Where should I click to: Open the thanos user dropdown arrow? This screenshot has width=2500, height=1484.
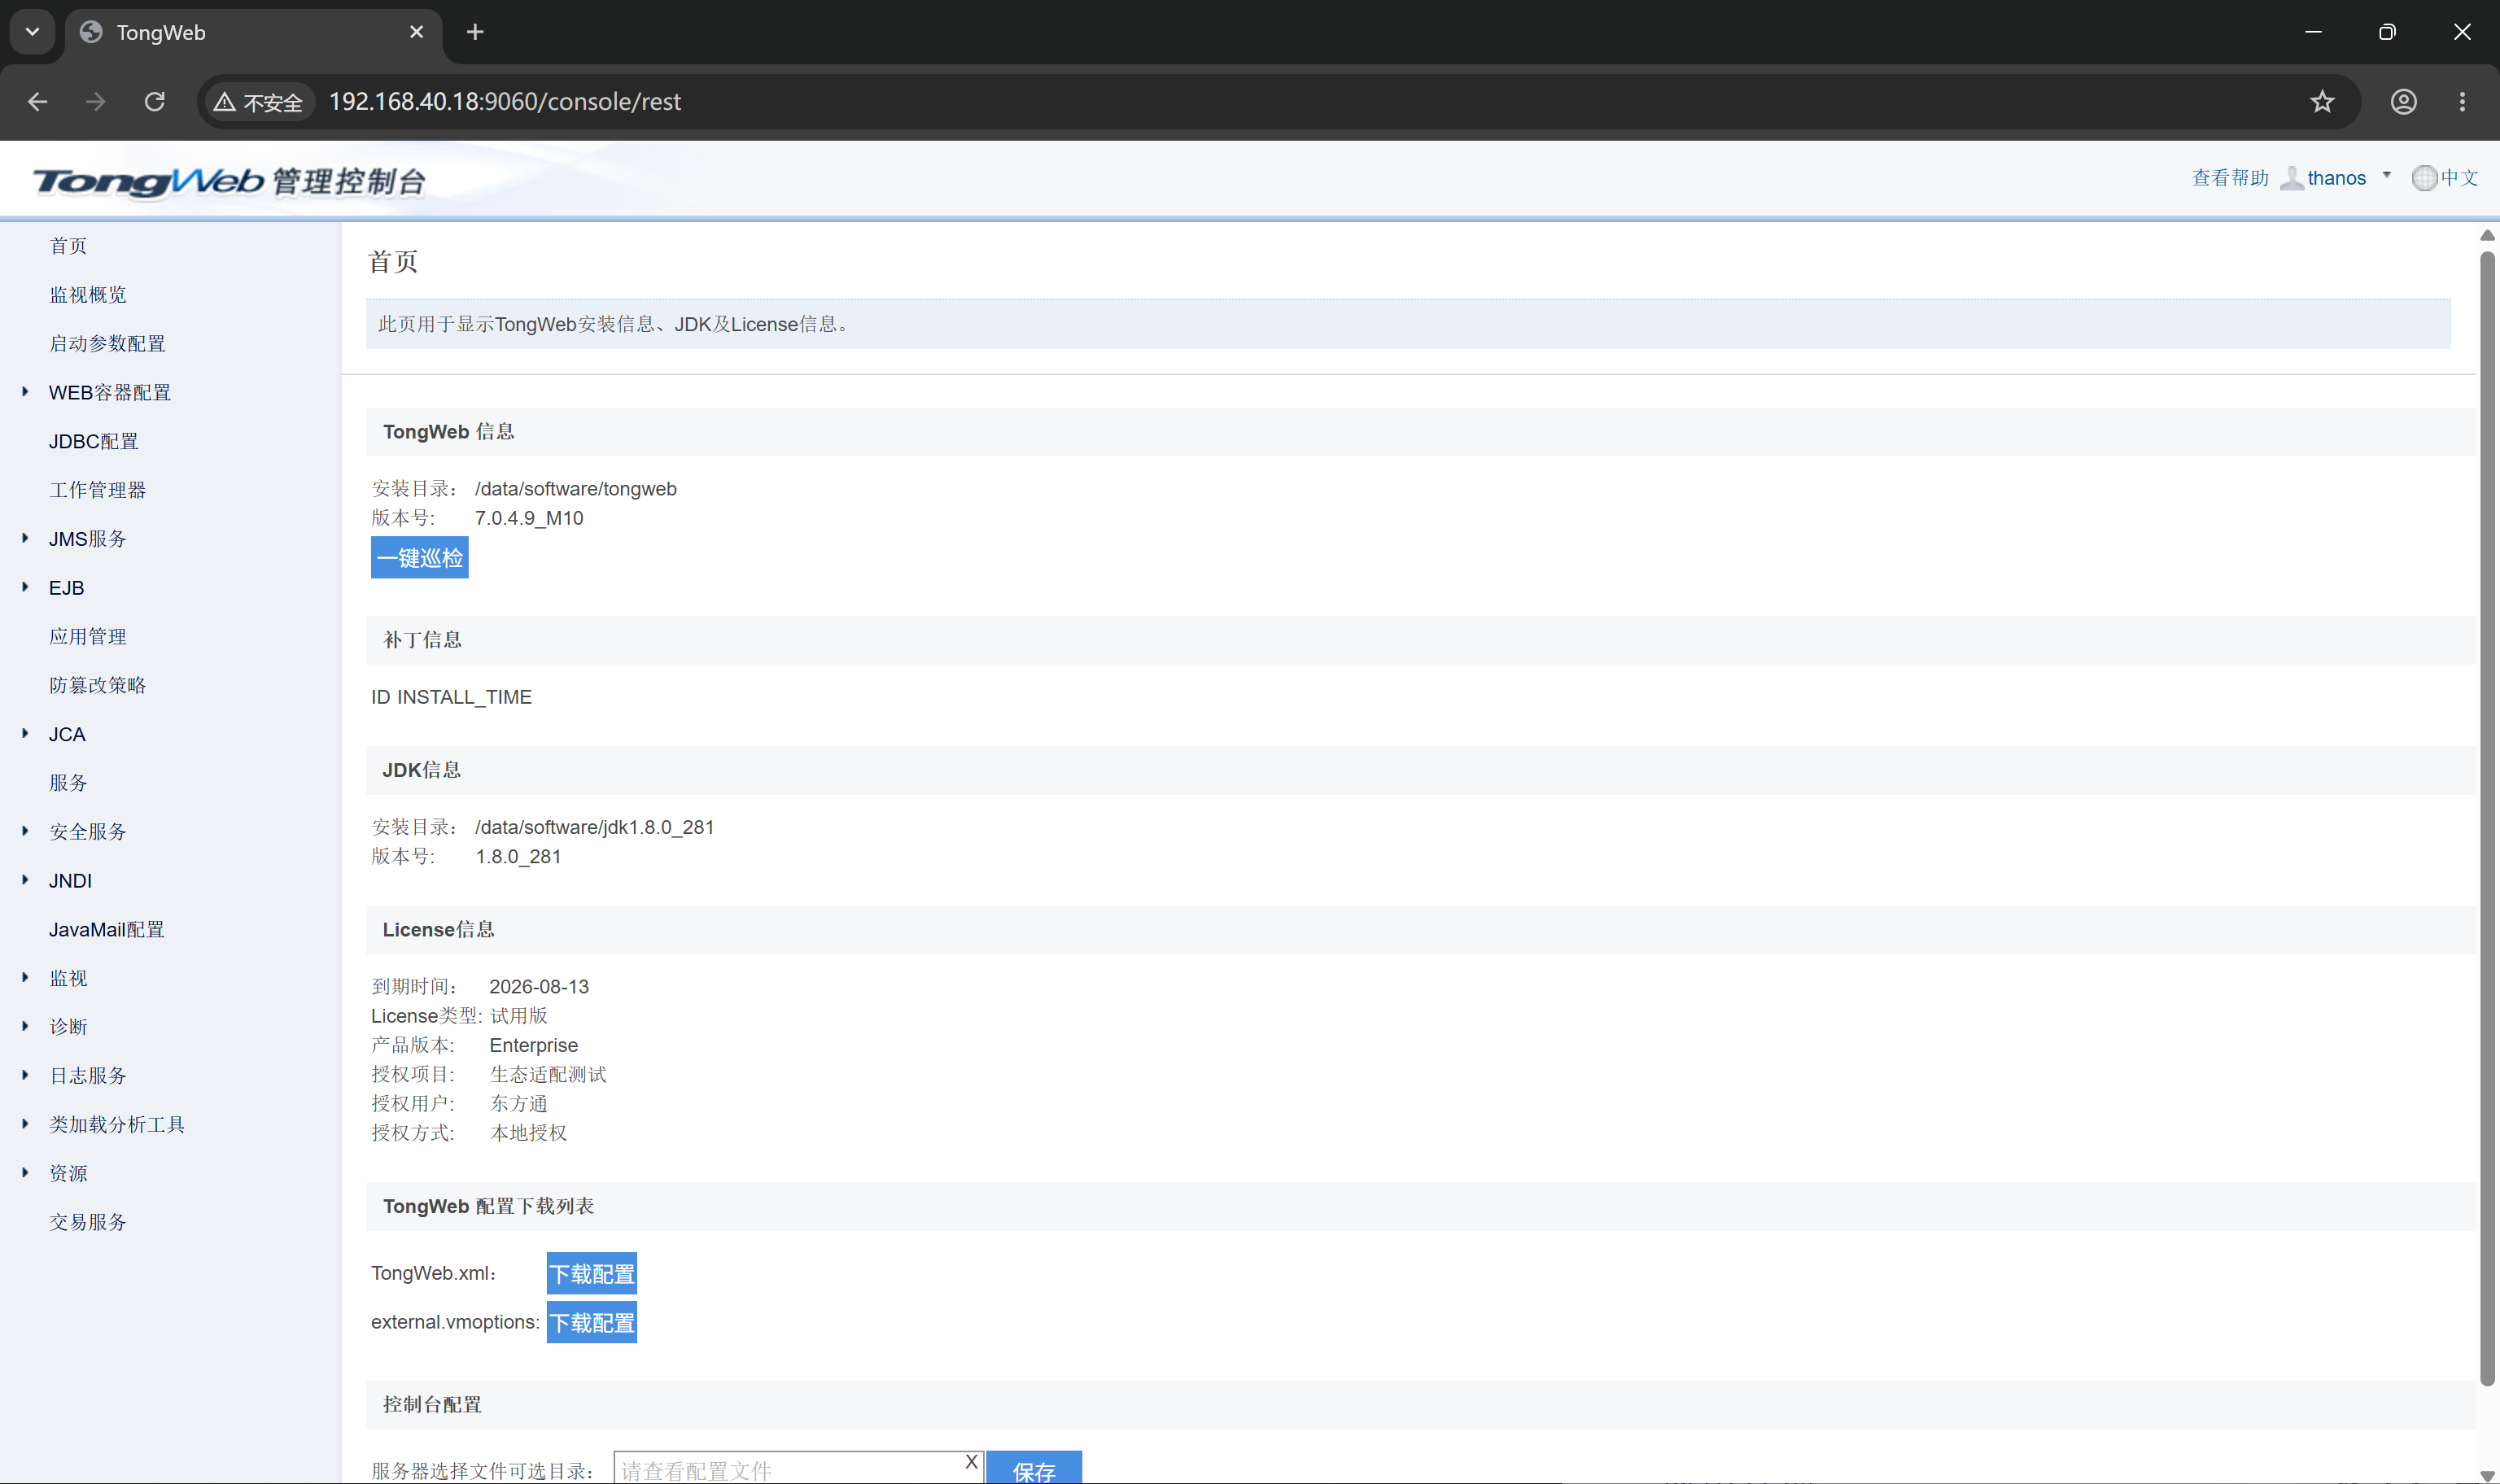tap(2386, 176)
